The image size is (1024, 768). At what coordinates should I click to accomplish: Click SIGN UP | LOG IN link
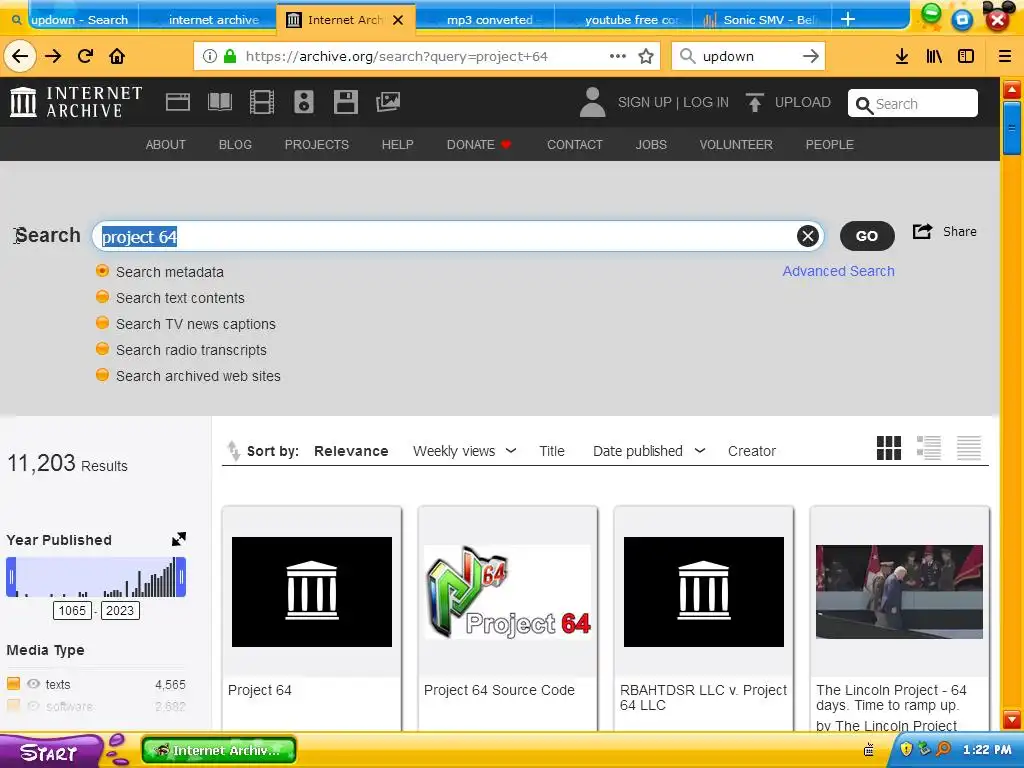click(x=673, y=103)
